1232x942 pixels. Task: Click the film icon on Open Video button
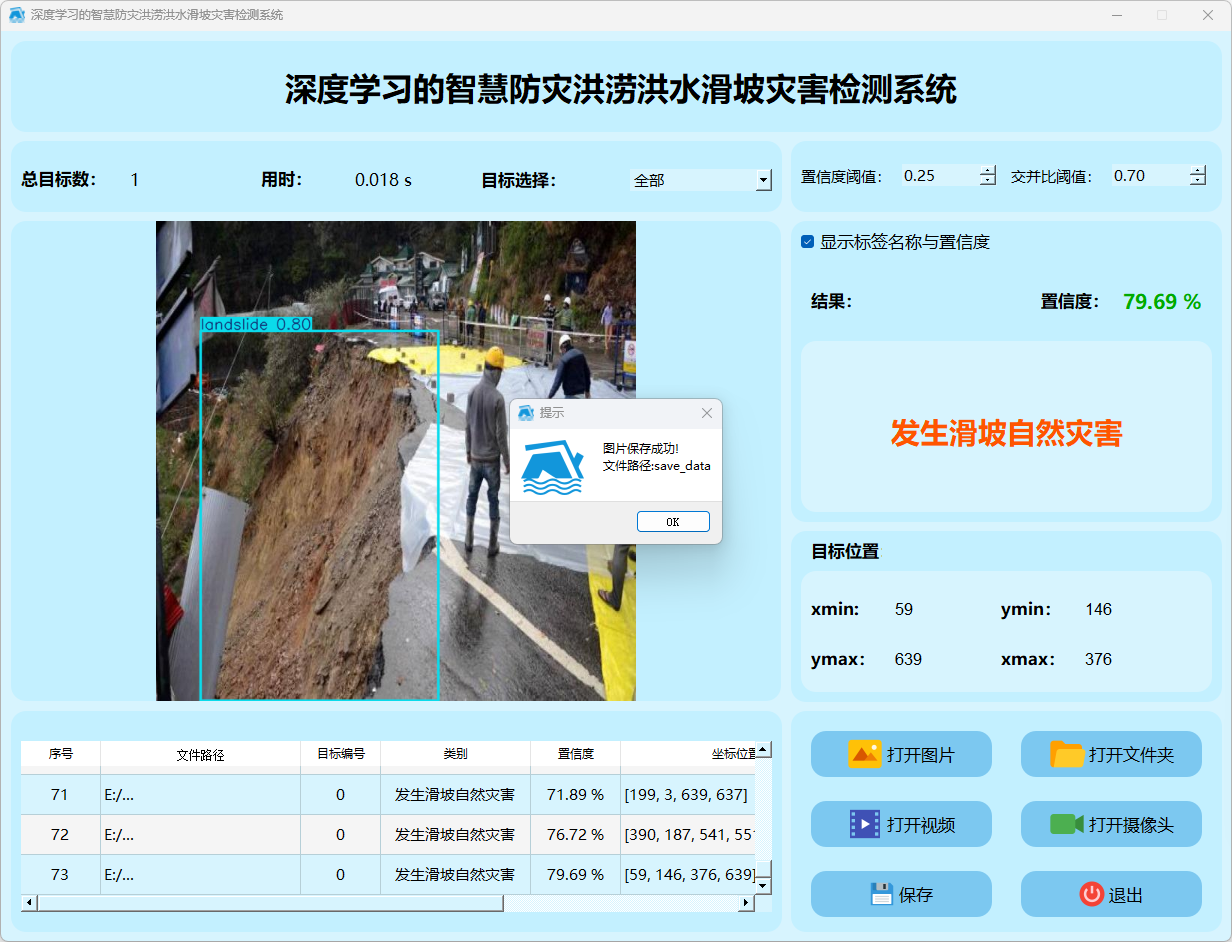click(x=864, y=824)
